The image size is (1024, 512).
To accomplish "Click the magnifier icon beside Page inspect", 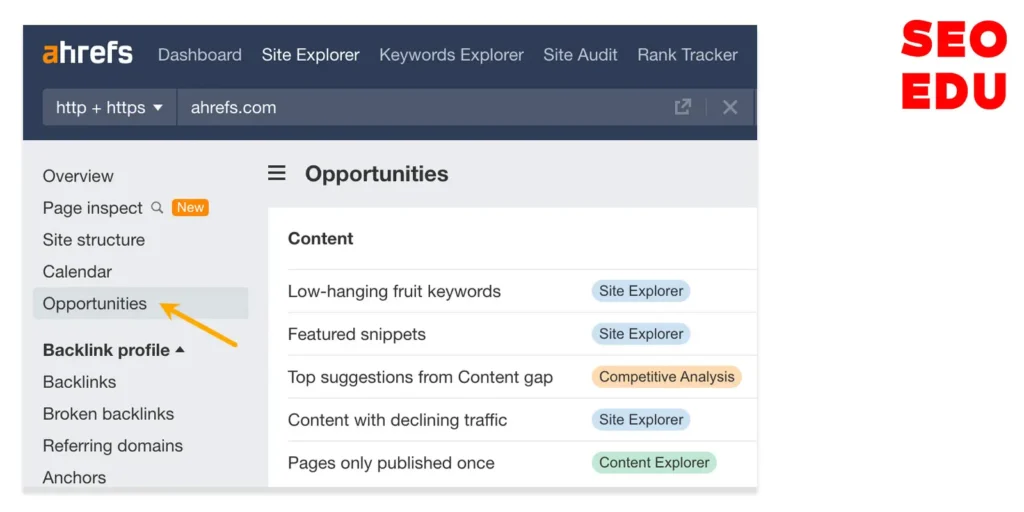I will click(157, 208).
